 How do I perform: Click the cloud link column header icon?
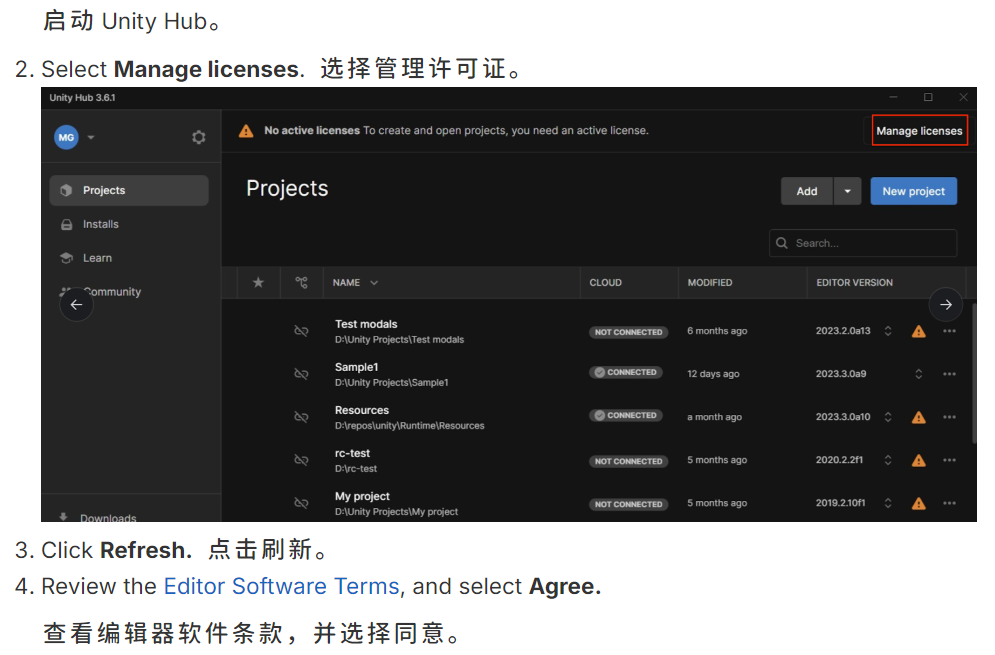tap(301, 282)
